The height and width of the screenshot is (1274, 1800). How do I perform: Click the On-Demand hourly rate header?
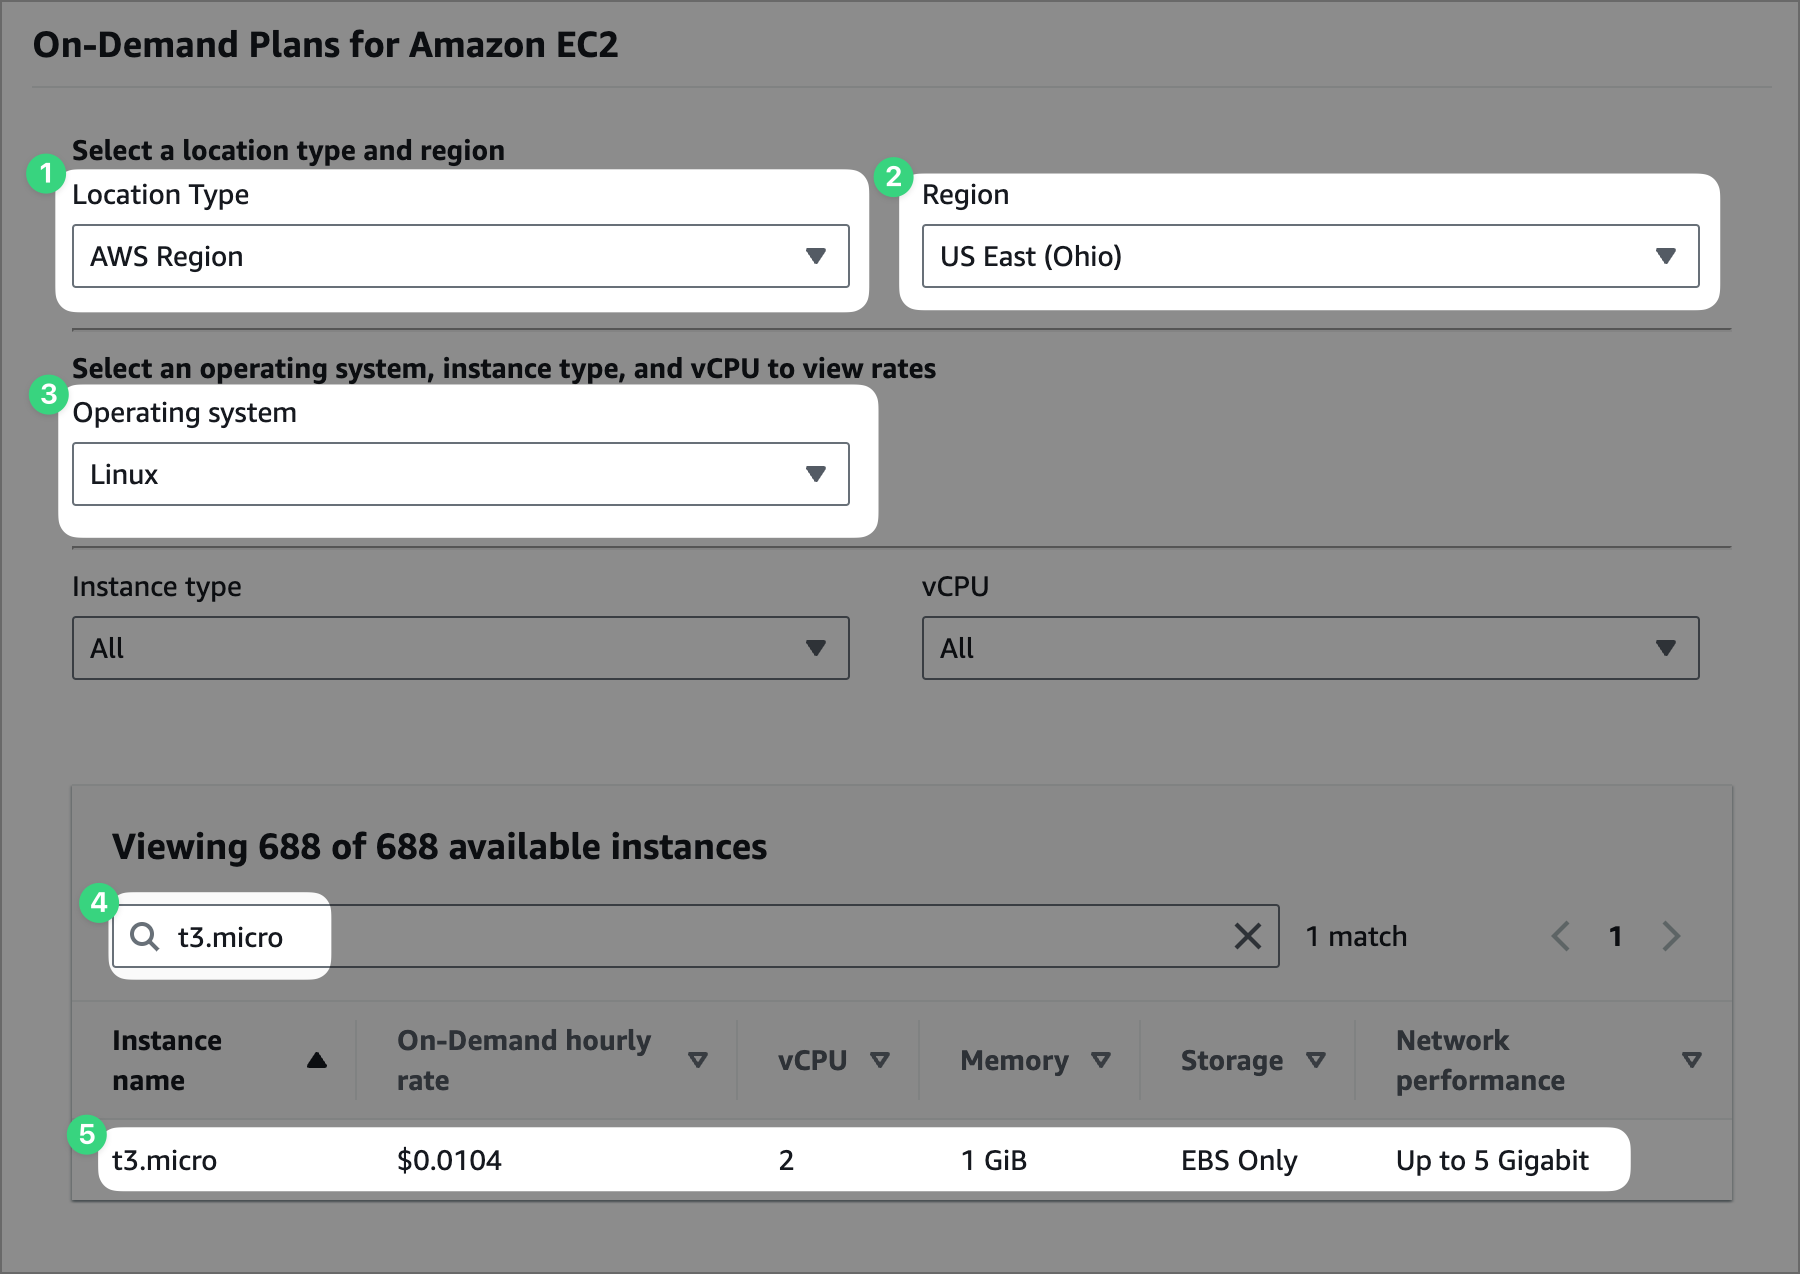(524, 1060)
